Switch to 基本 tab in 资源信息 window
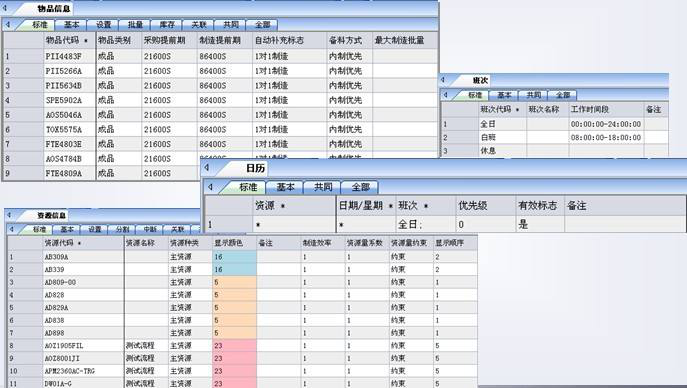 [67, 229]
